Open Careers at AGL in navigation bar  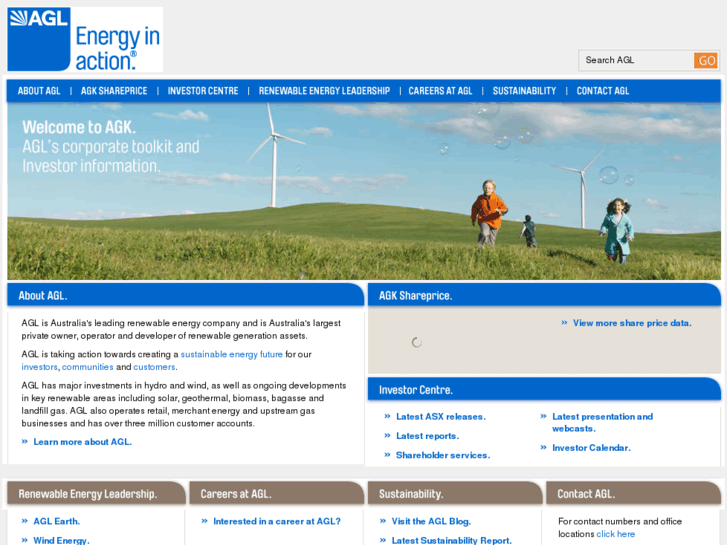pos(440,91)
